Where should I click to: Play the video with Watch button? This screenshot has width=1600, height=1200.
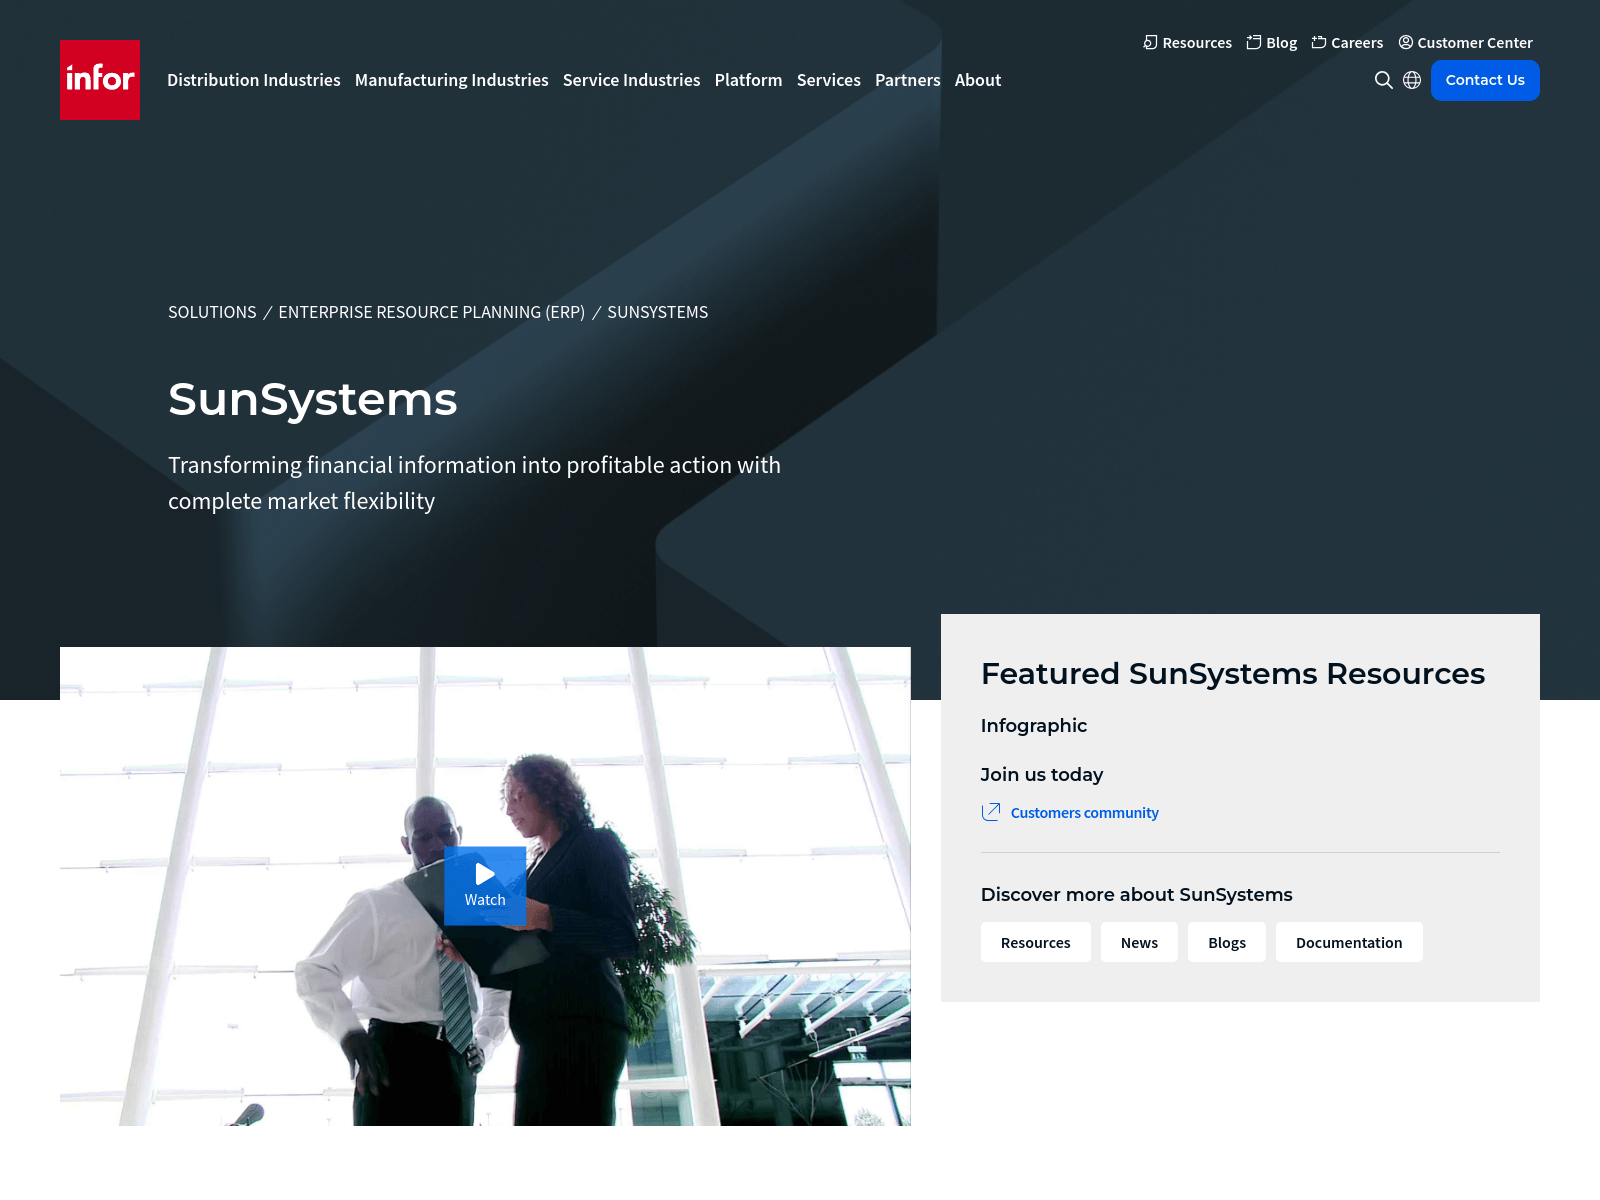(x=485, y=886)
